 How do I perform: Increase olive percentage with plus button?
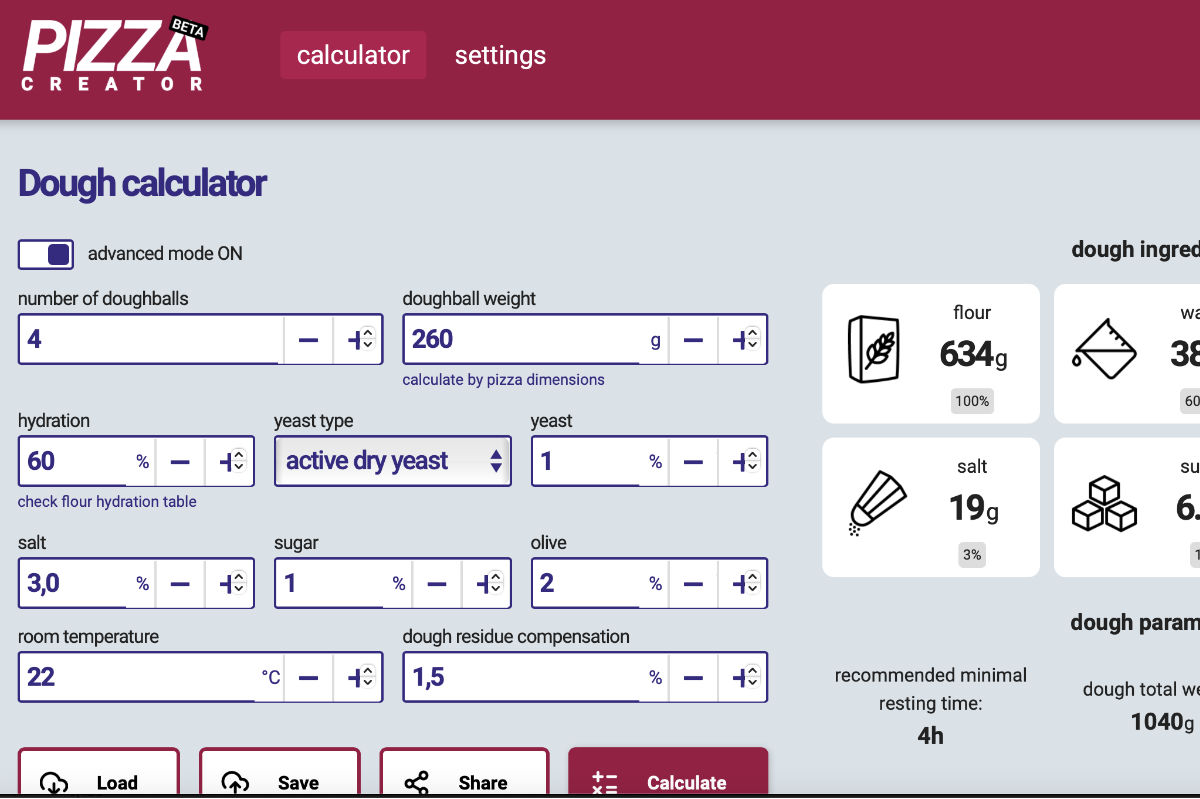(743, 584)
